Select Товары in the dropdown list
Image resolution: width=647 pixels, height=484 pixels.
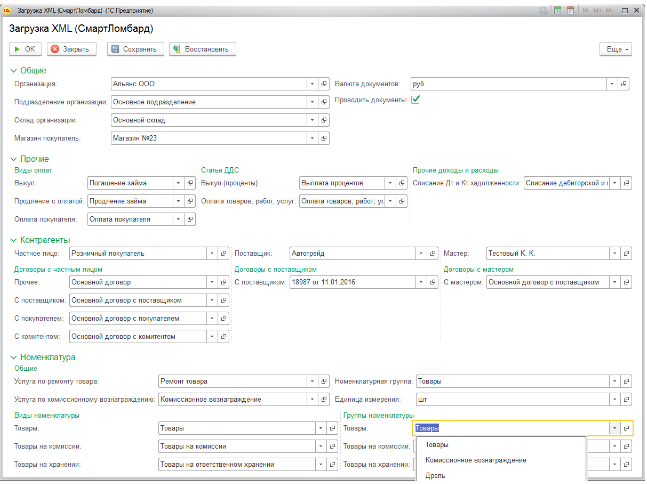point(501,445)
